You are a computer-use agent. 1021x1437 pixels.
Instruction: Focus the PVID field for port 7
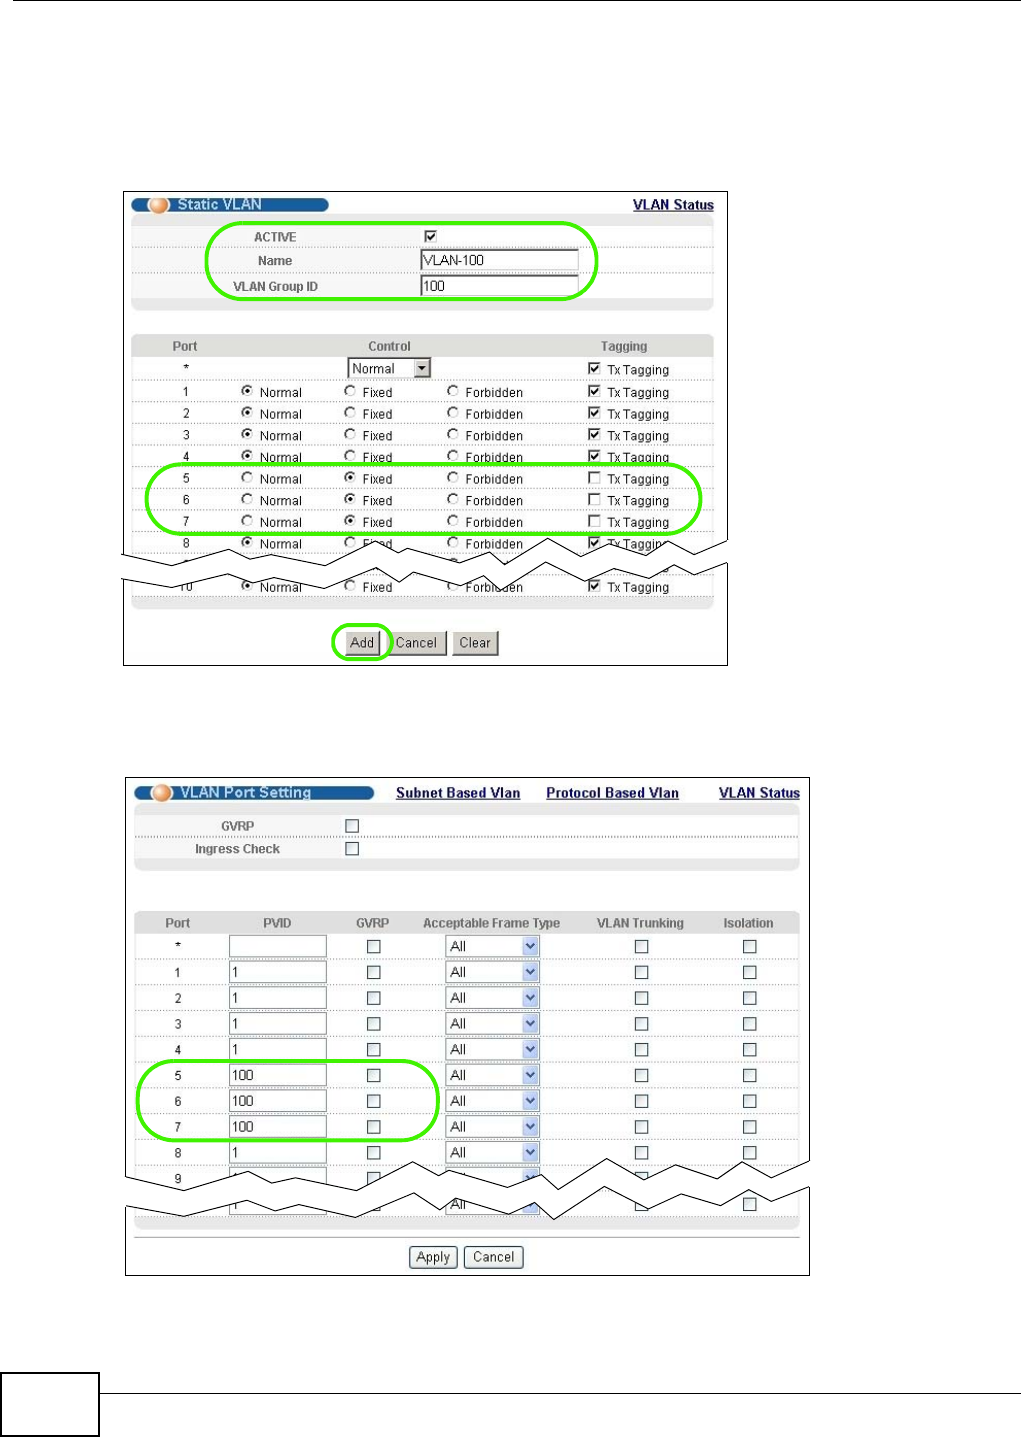[x=278, y=1127]
